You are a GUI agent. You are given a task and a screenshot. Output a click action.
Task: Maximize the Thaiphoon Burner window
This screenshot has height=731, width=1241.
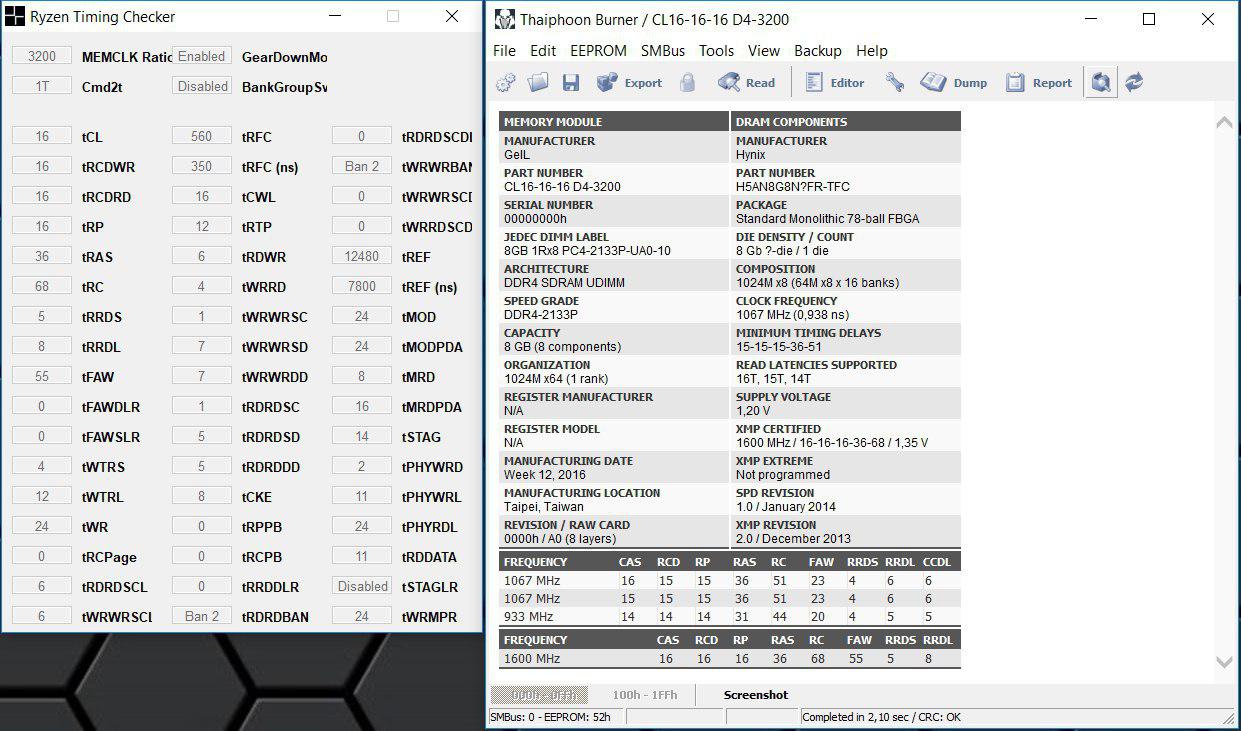[x=1149, y=19]
